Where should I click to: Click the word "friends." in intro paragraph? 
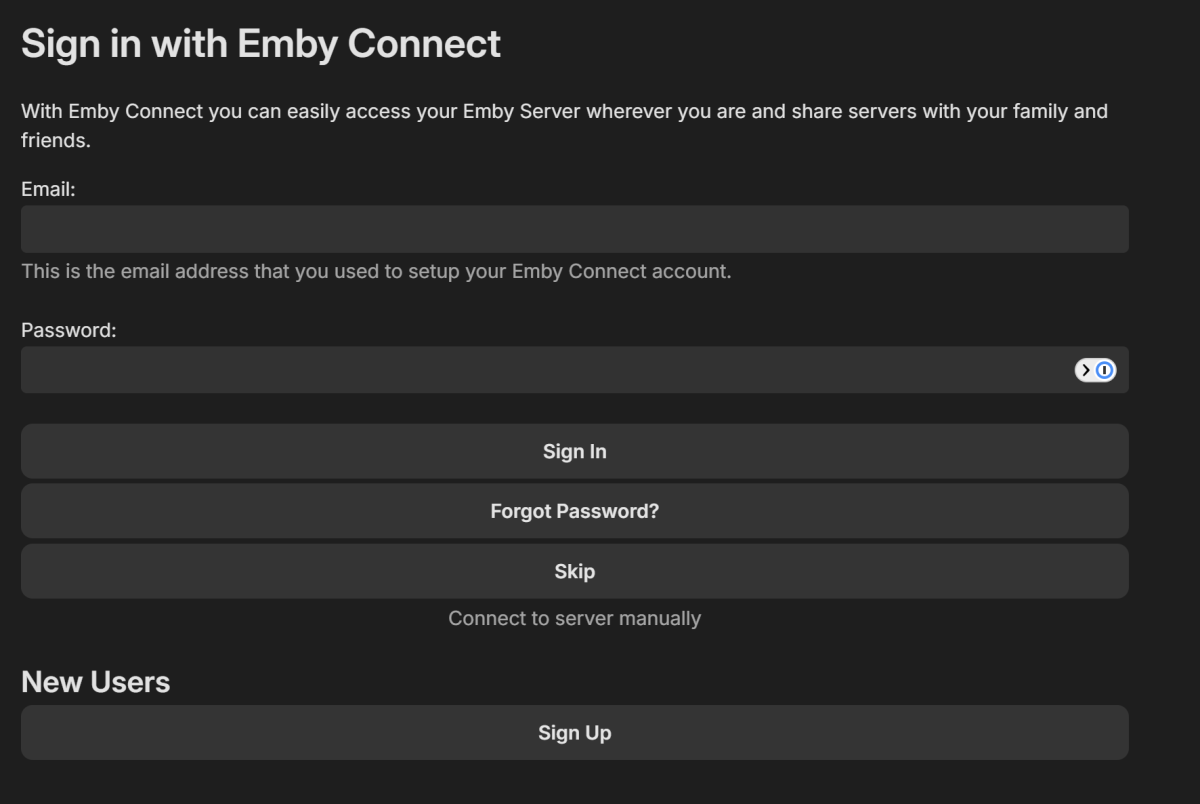(x=55, y=140)
